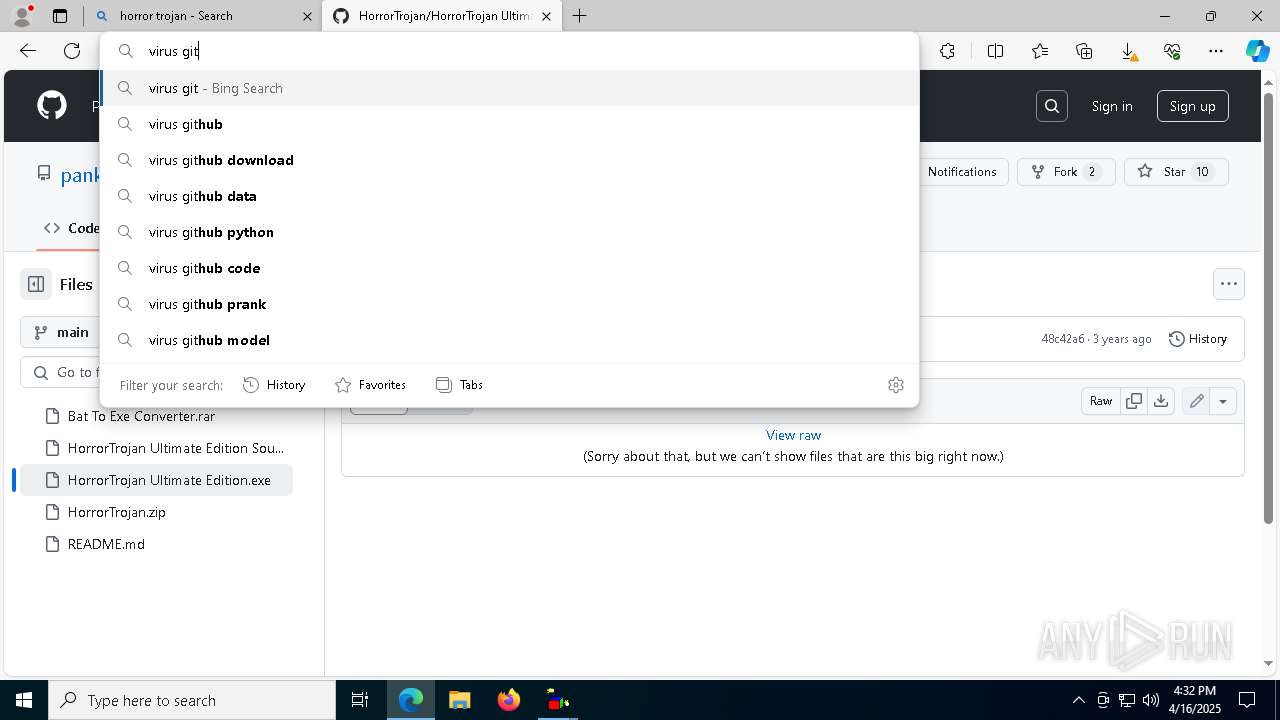
Task: Open commit 48c42a6 link
Action: coord(1063,339)
